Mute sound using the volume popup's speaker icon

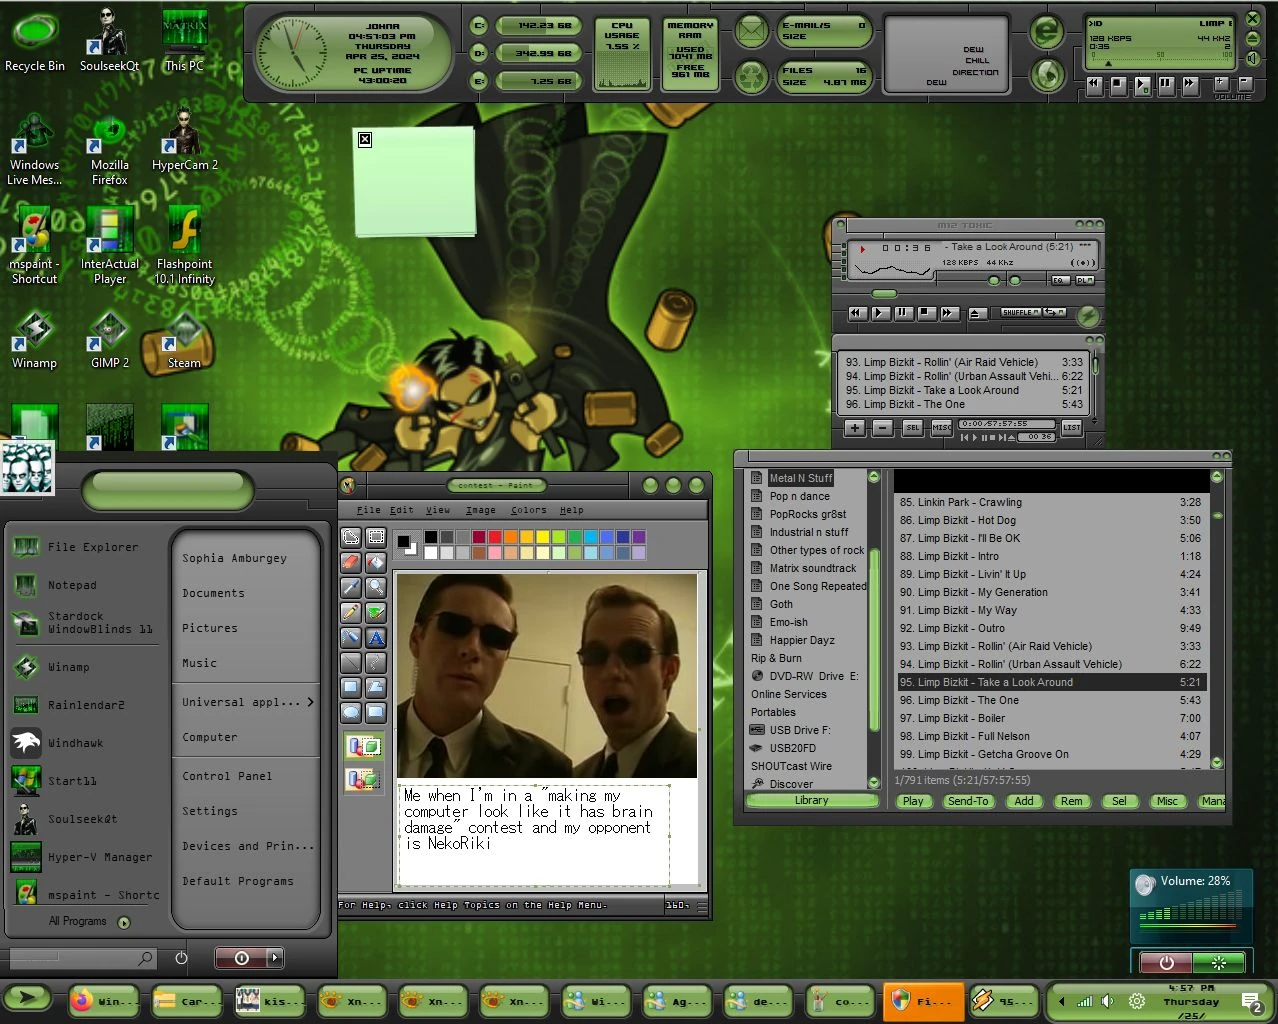[1144, 885]
